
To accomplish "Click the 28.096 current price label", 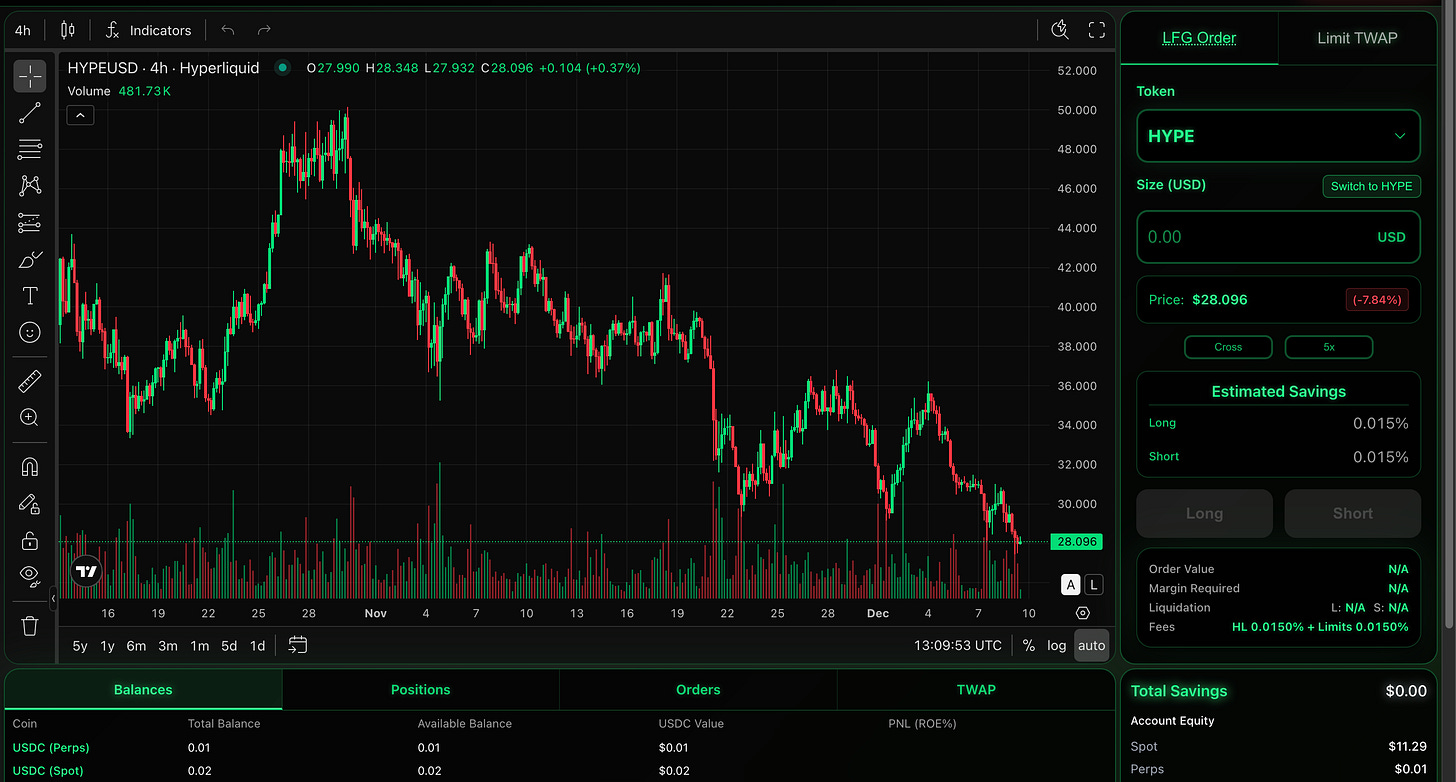I will click(1076, 542).
